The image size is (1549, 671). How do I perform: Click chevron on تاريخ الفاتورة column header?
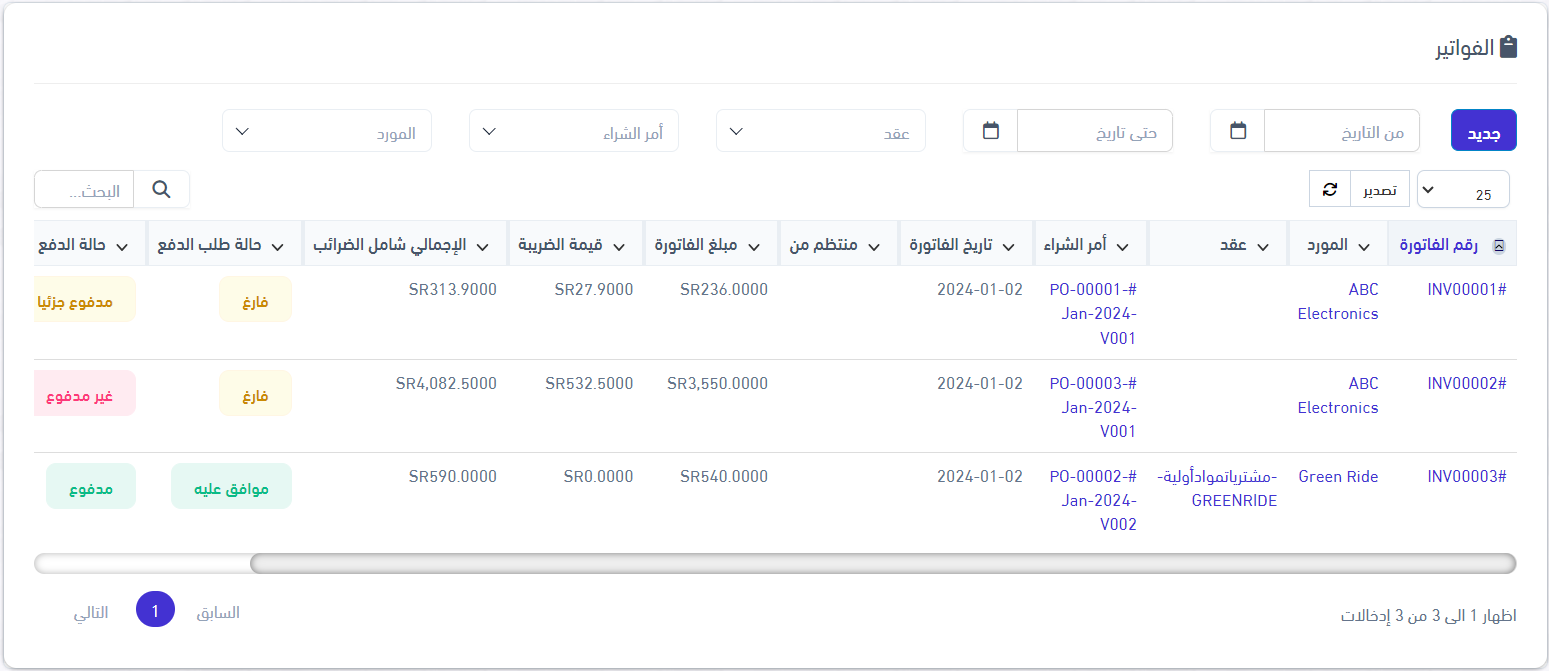(1009, 246)
